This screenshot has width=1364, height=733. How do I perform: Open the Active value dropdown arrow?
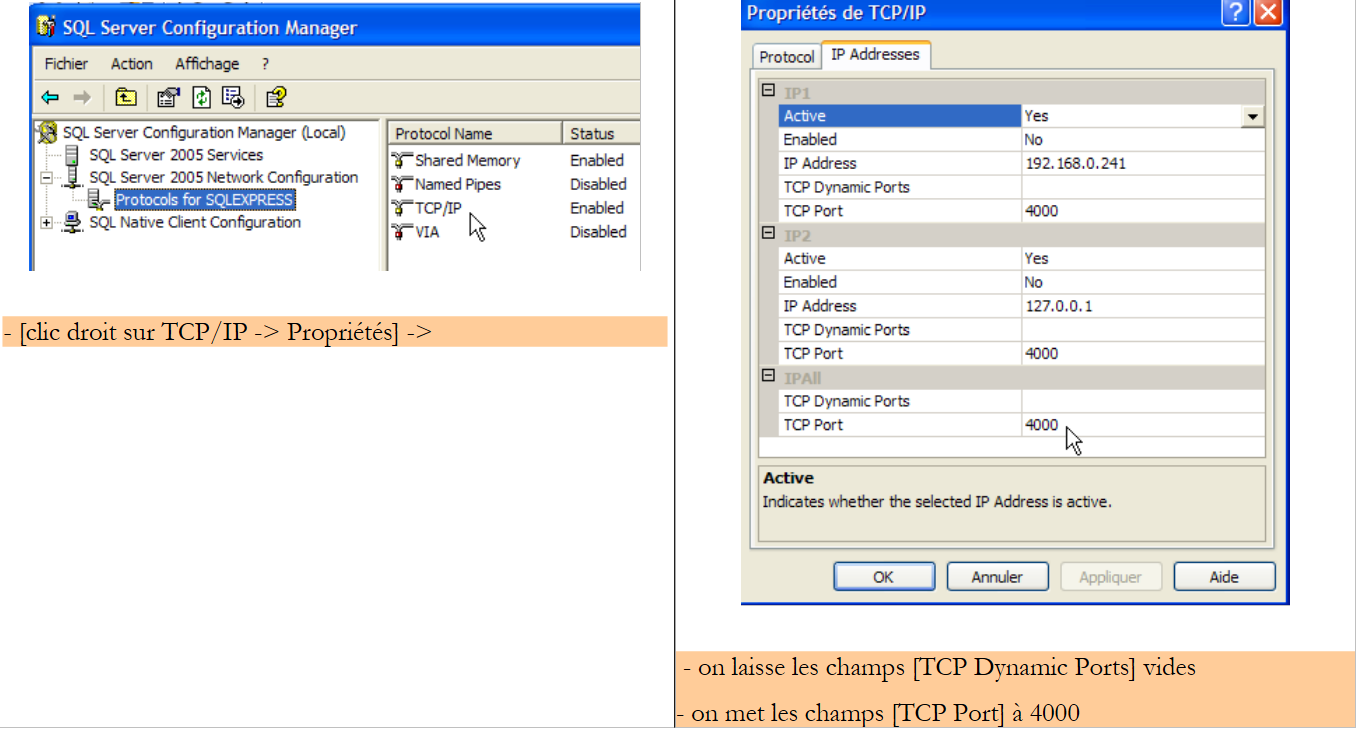tap(1252, 117)
